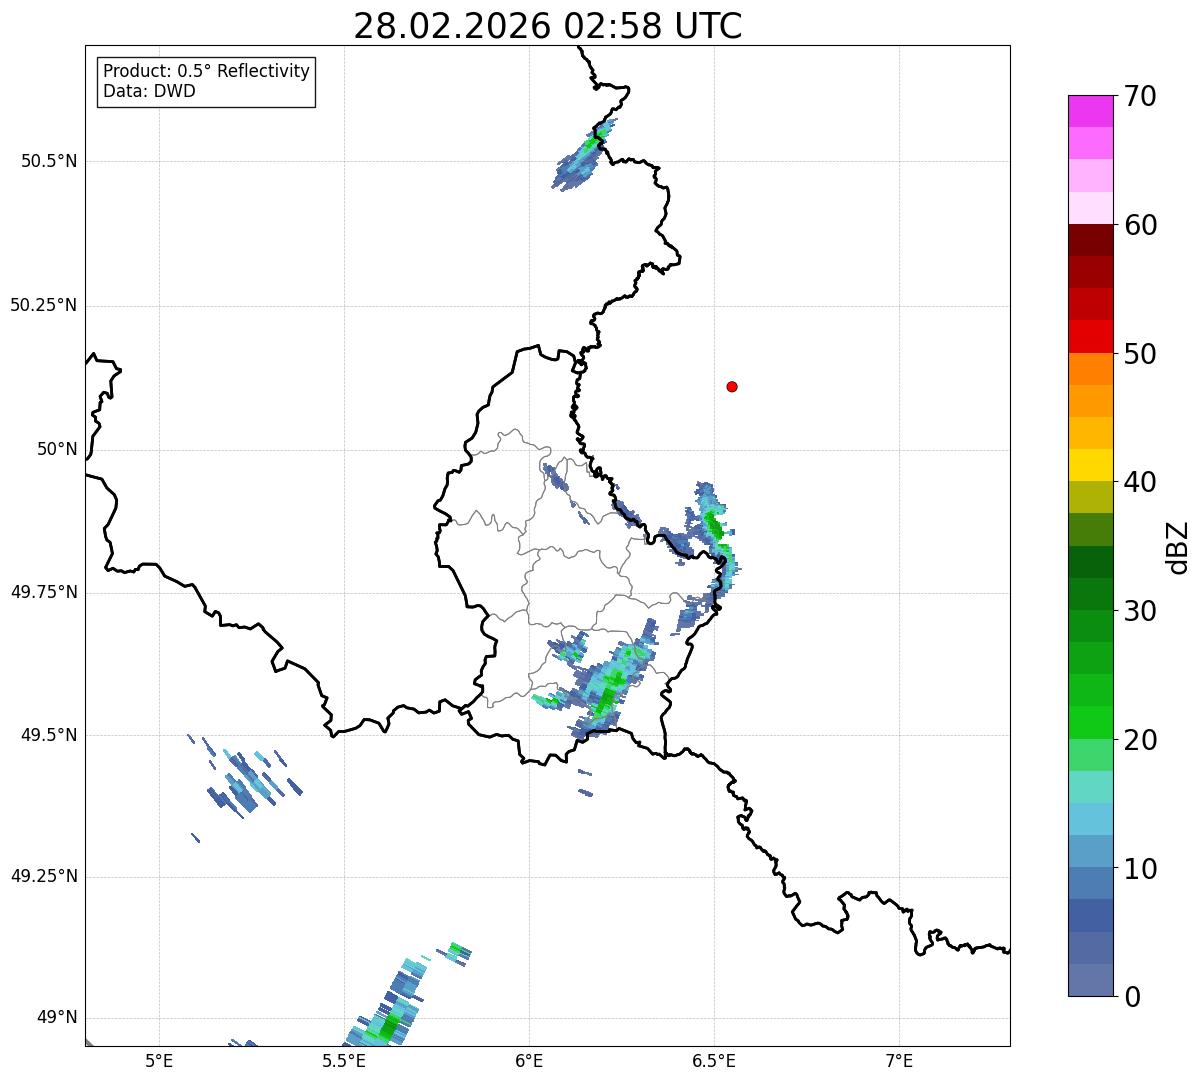The height and width of the screenshot is (1081, 1202).
Task: Pick the bright red colorbar swatch above 50
Action: 1090,336
